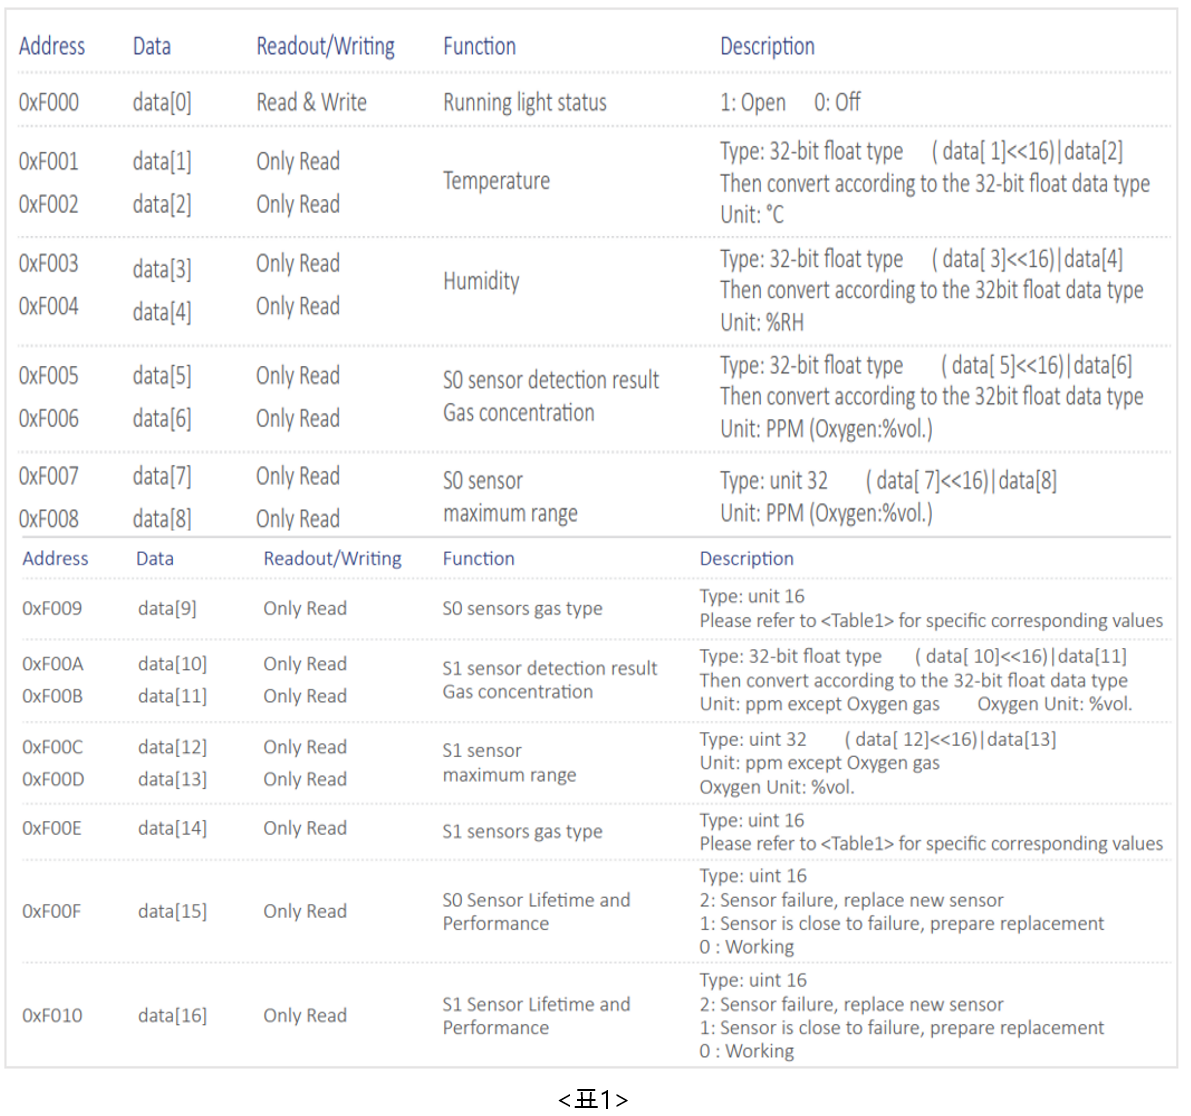Click the Humidity function cell
The image size is (1191, 1116).
(x=481, y=281)
